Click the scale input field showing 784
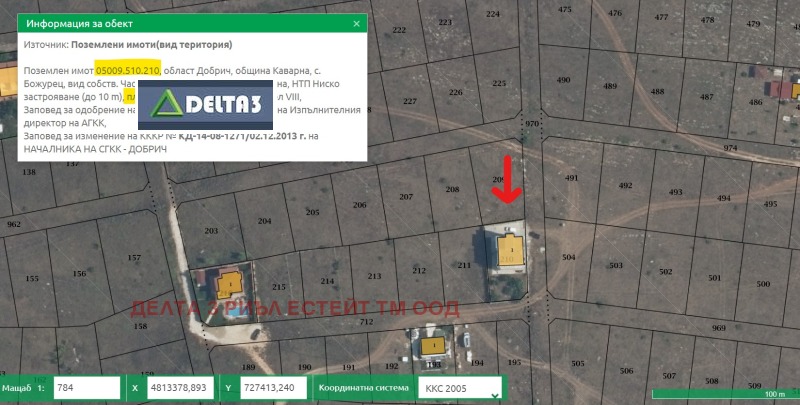 pyautogui.click(x=87, y=387)
